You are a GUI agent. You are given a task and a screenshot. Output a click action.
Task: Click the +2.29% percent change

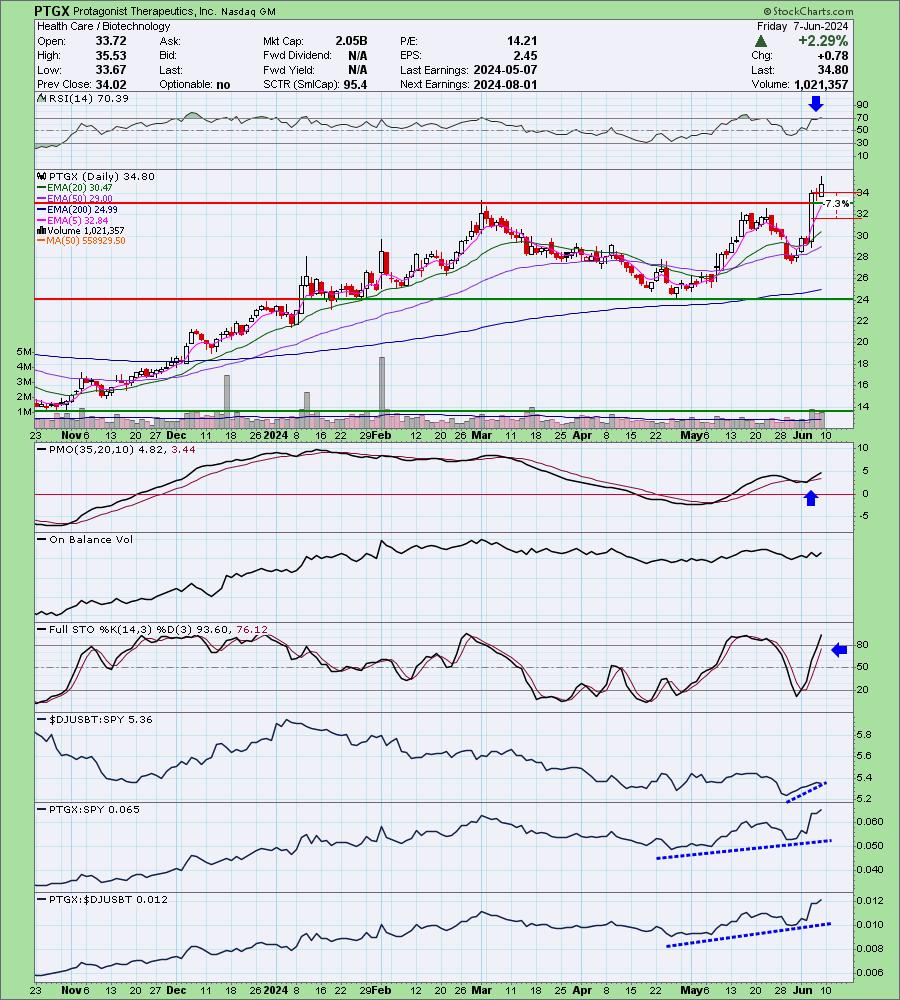pyautogui.click(x=823, y=41)
